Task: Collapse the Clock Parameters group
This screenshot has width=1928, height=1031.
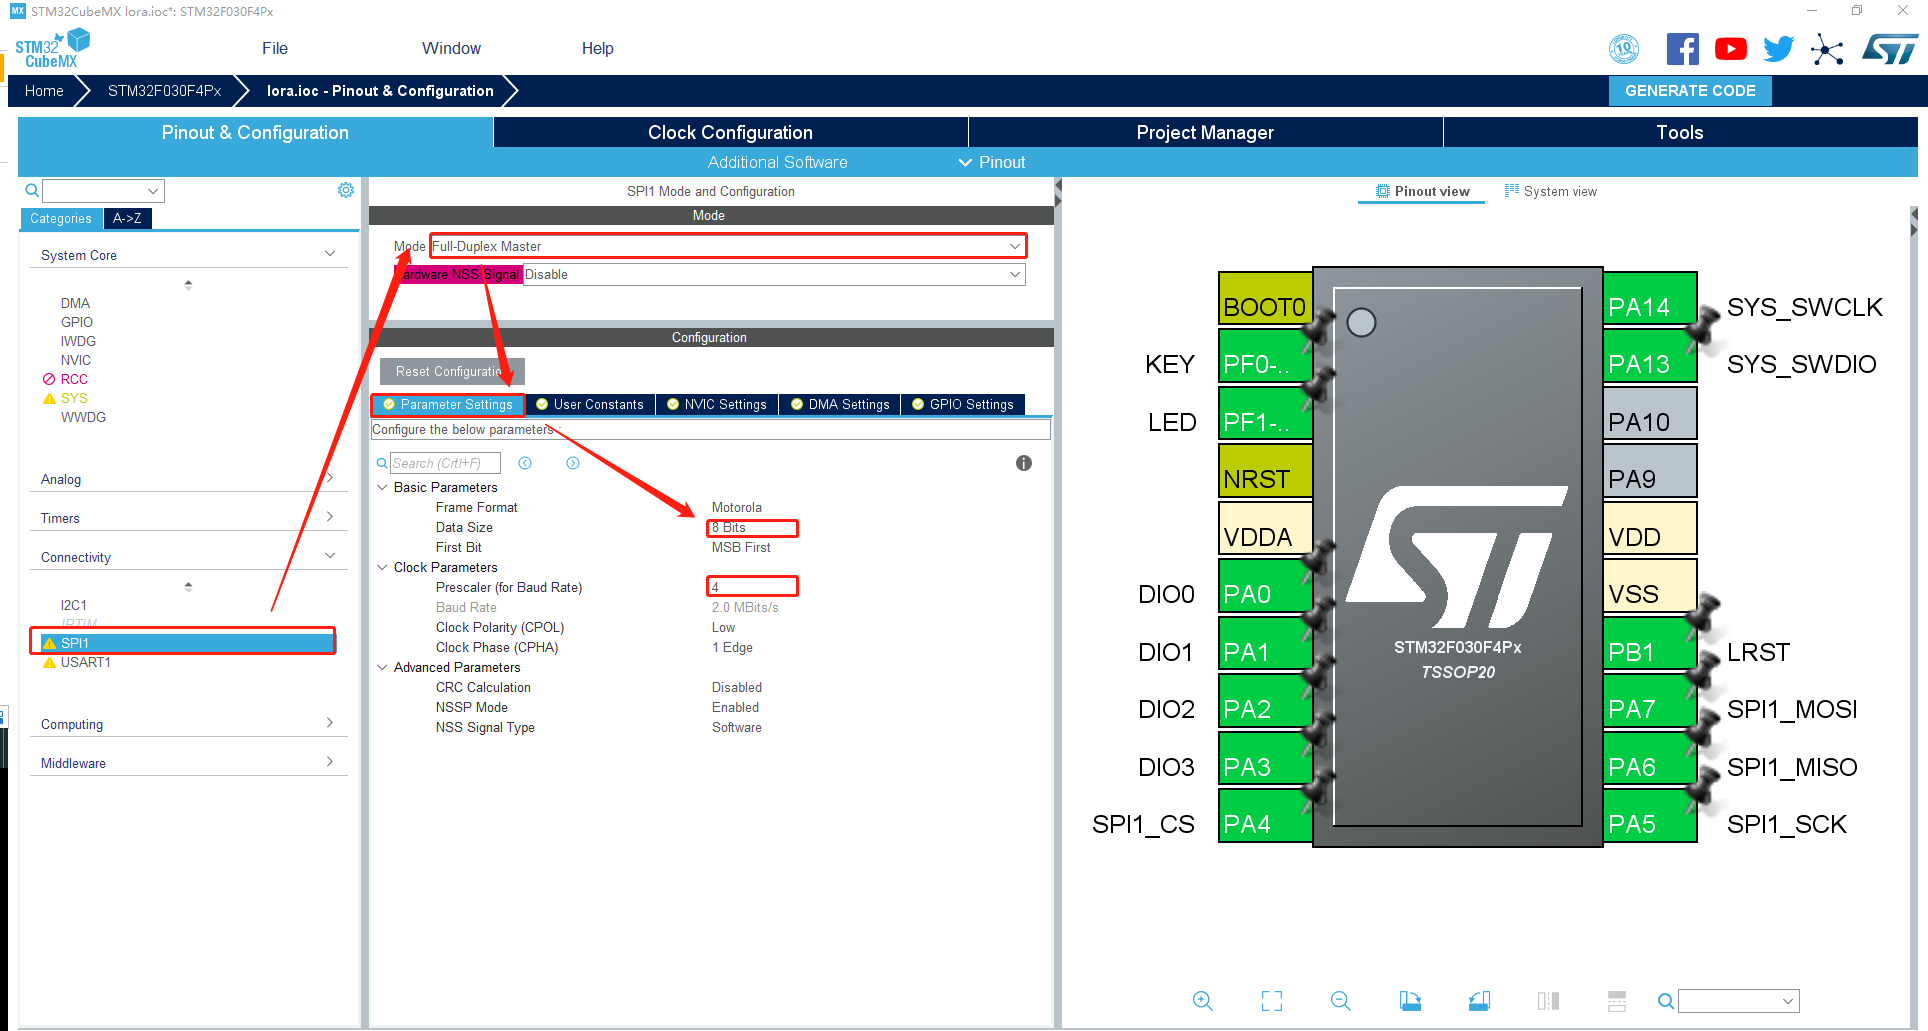Action: click(x=382, y=567)
